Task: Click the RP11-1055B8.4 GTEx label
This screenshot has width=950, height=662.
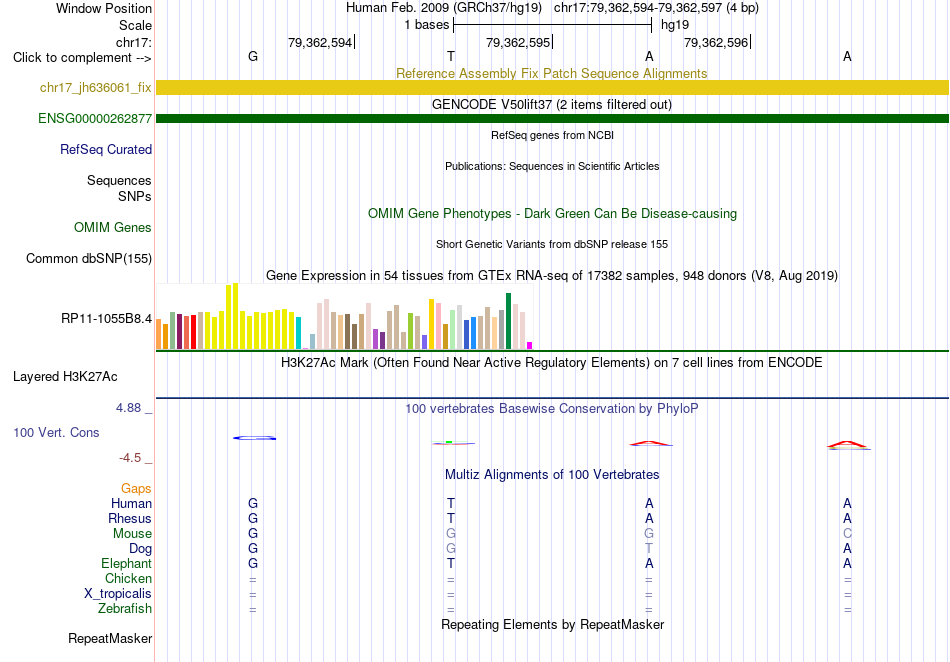Action: coord(107,318)
